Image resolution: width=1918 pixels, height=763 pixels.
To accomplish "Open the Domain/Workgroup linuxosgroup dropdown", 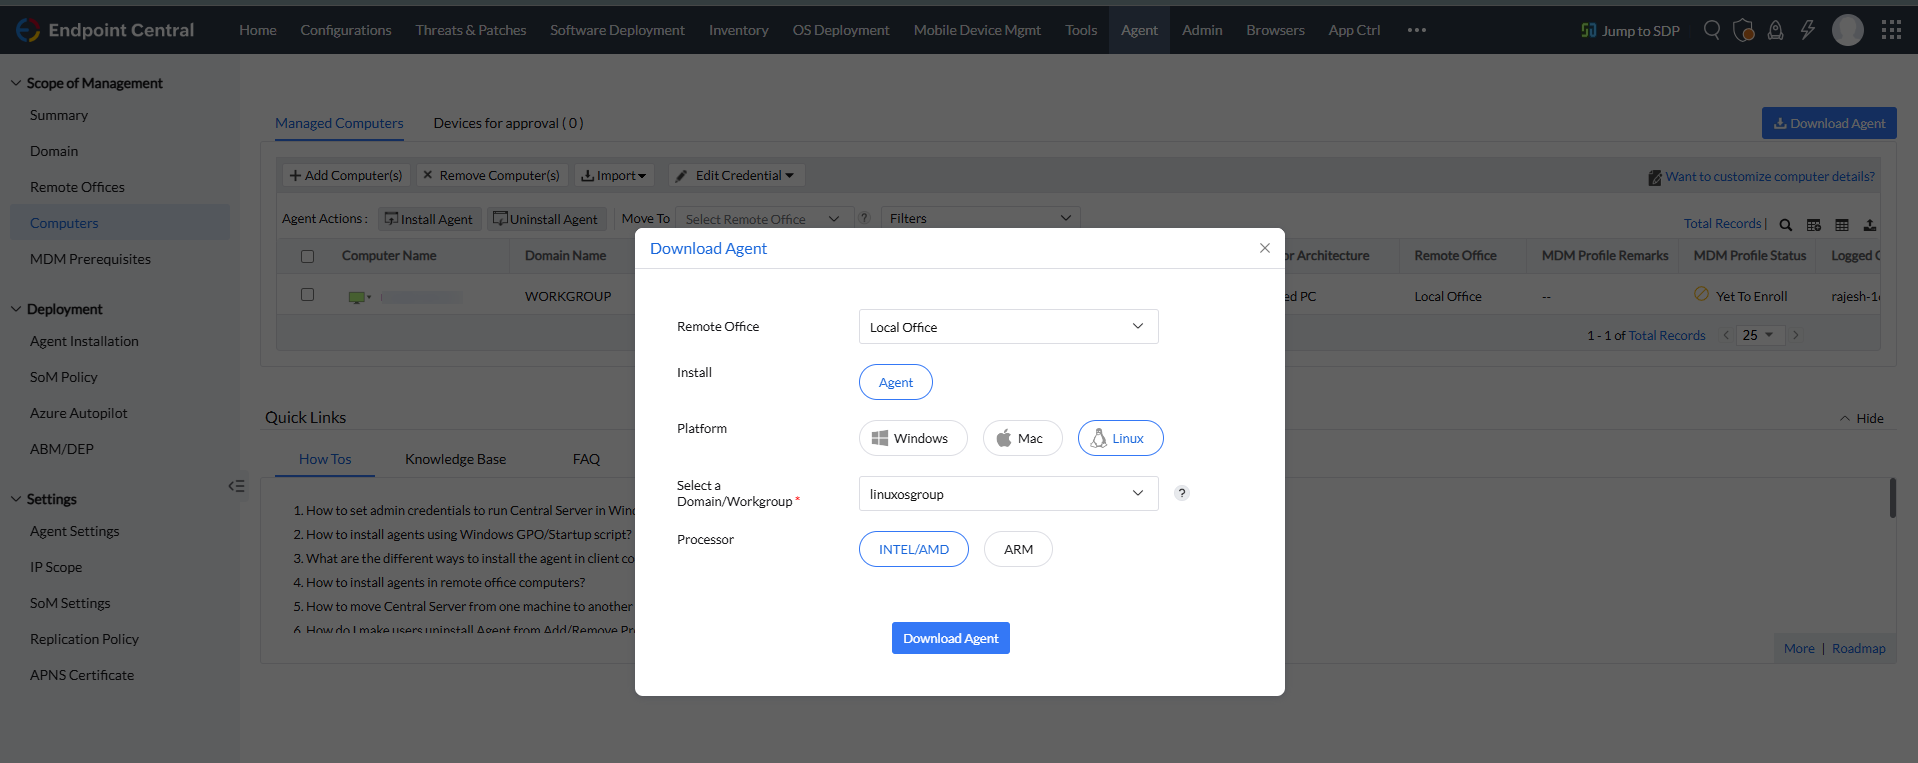I will point(1008,494).
